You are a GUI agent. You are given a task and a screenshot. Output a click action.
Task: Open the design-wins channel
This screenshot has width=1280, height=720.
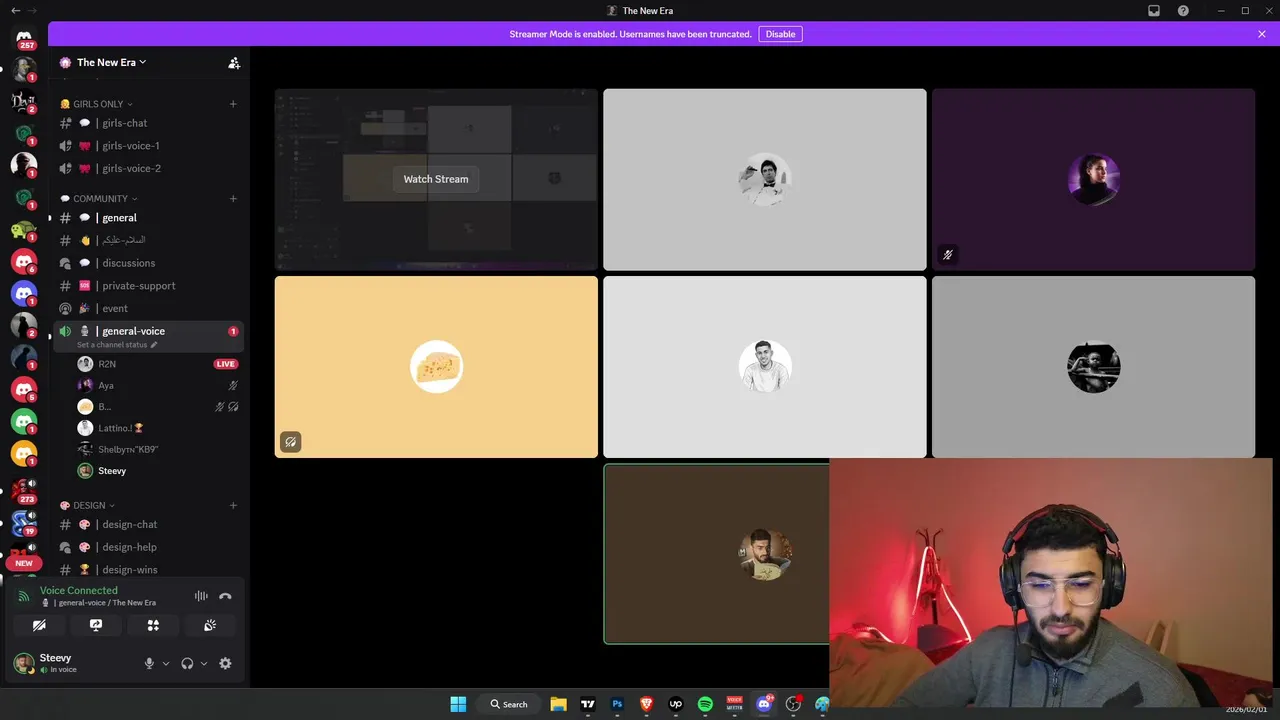[x=148, y=569]
